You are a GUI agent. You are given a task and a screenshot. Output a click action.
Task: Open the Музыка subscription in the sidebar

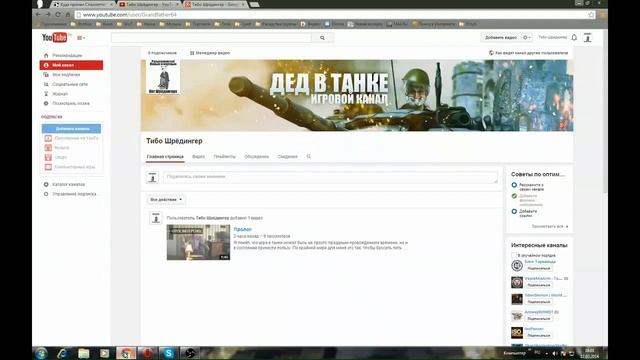(x=62, y=148)
